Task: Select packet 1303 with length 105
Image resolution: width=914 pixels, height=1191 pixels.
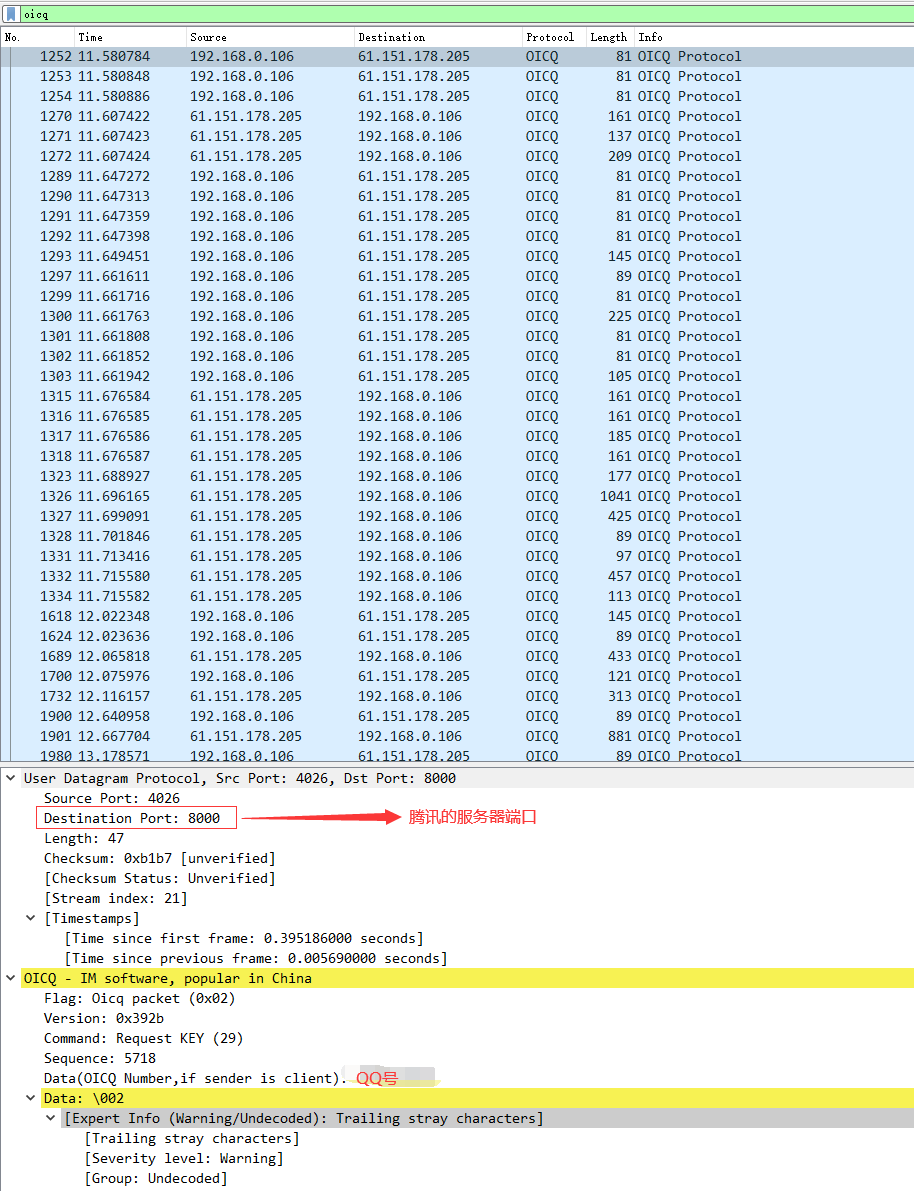Action: [x=457, y=376]
